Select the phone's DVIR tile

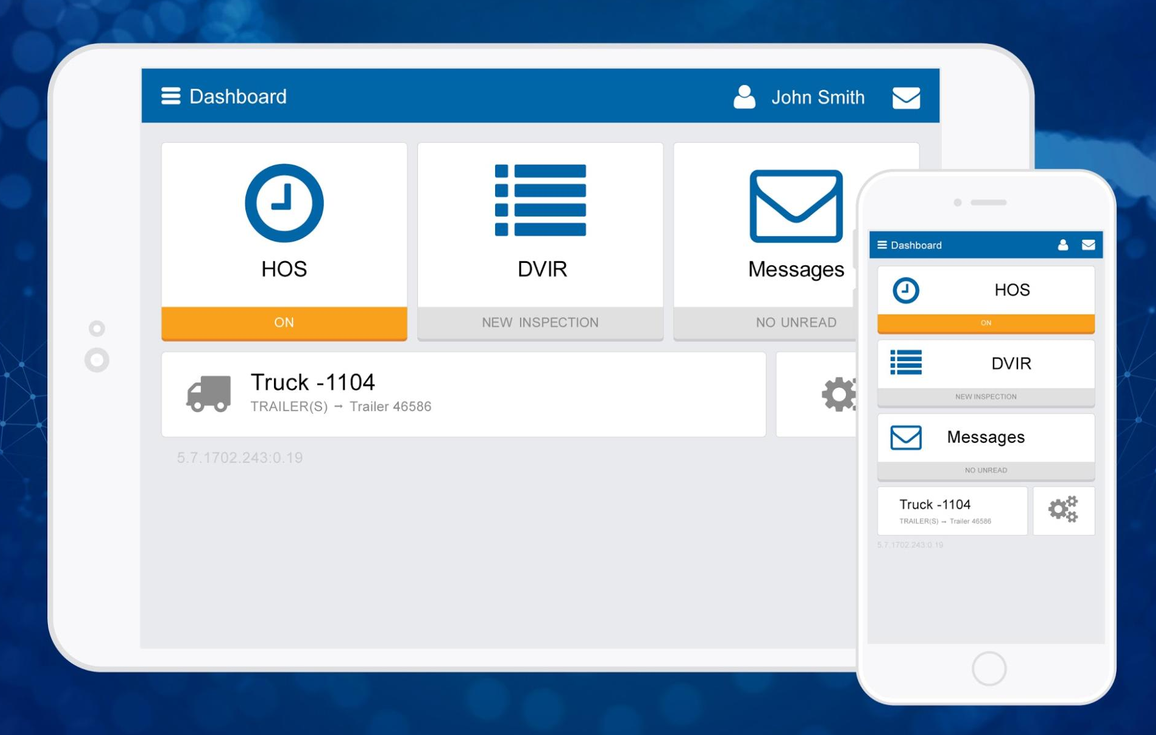[x=986, y=372]
